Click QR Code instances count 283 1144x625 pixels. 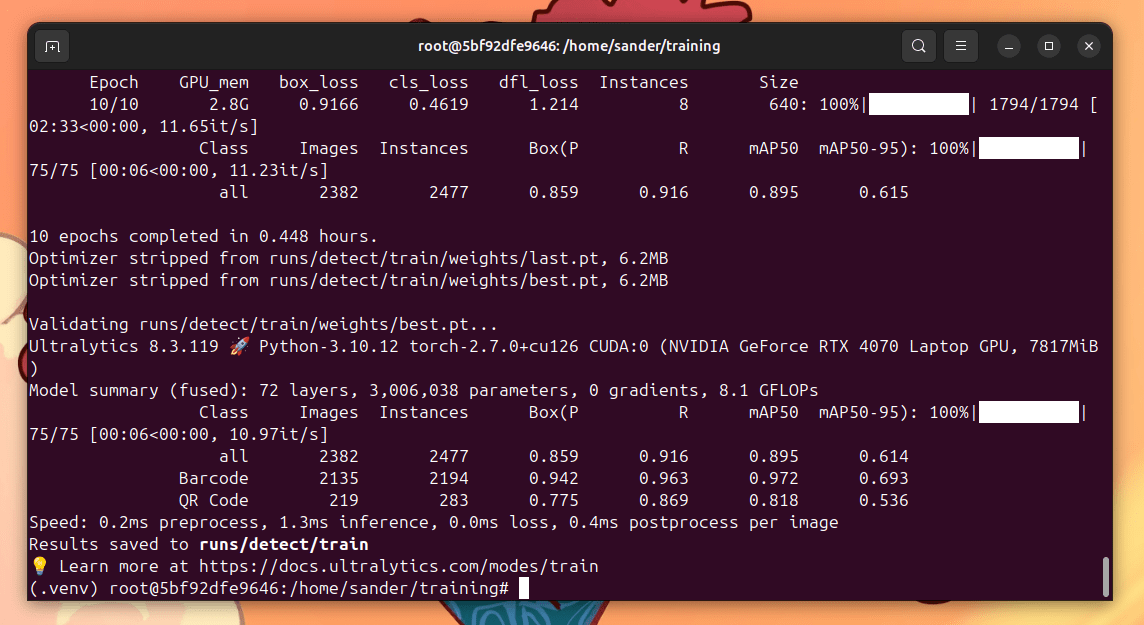pos(453,500)
